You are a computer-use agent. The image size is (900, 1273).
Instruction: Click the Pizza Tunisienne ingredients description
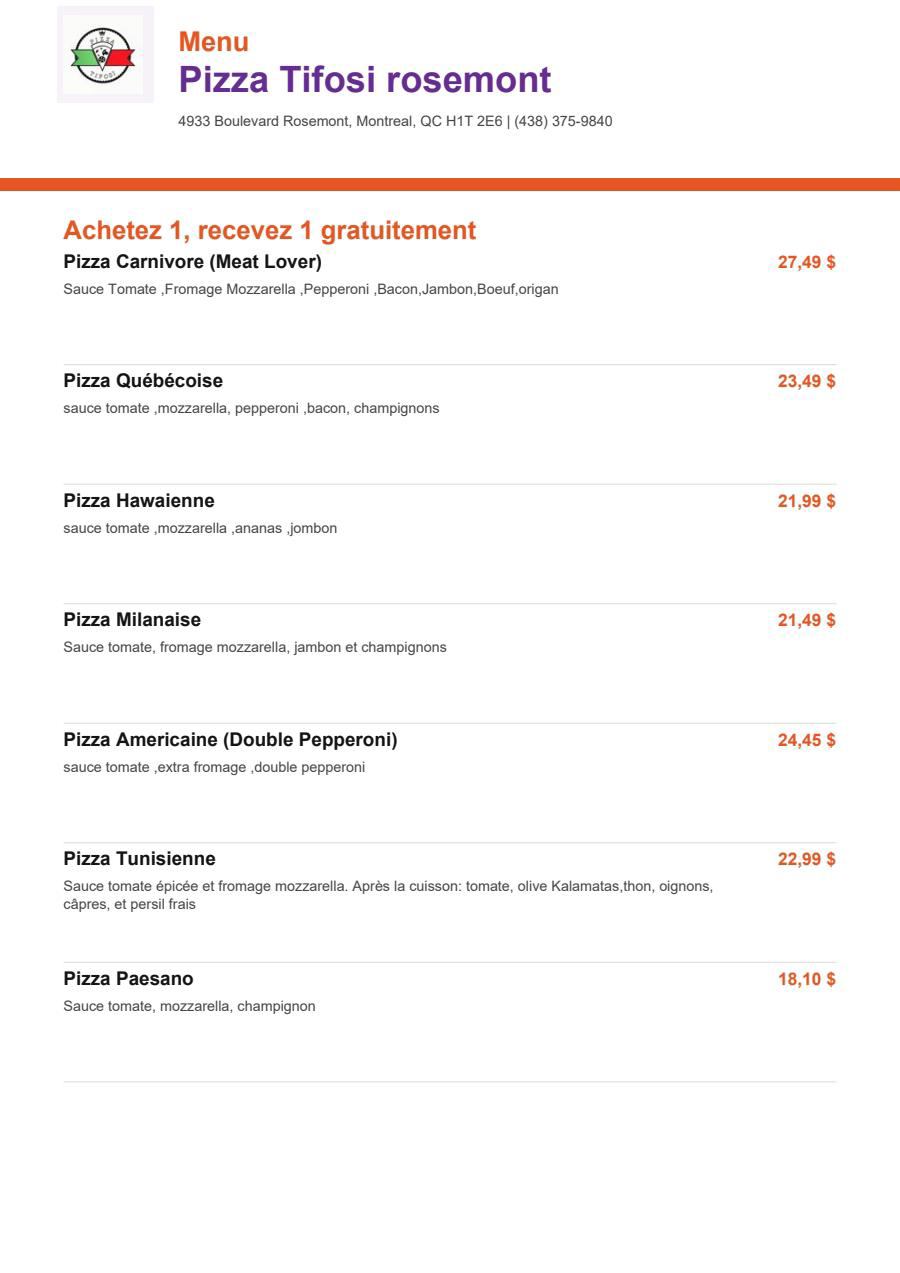coord(388,895)
